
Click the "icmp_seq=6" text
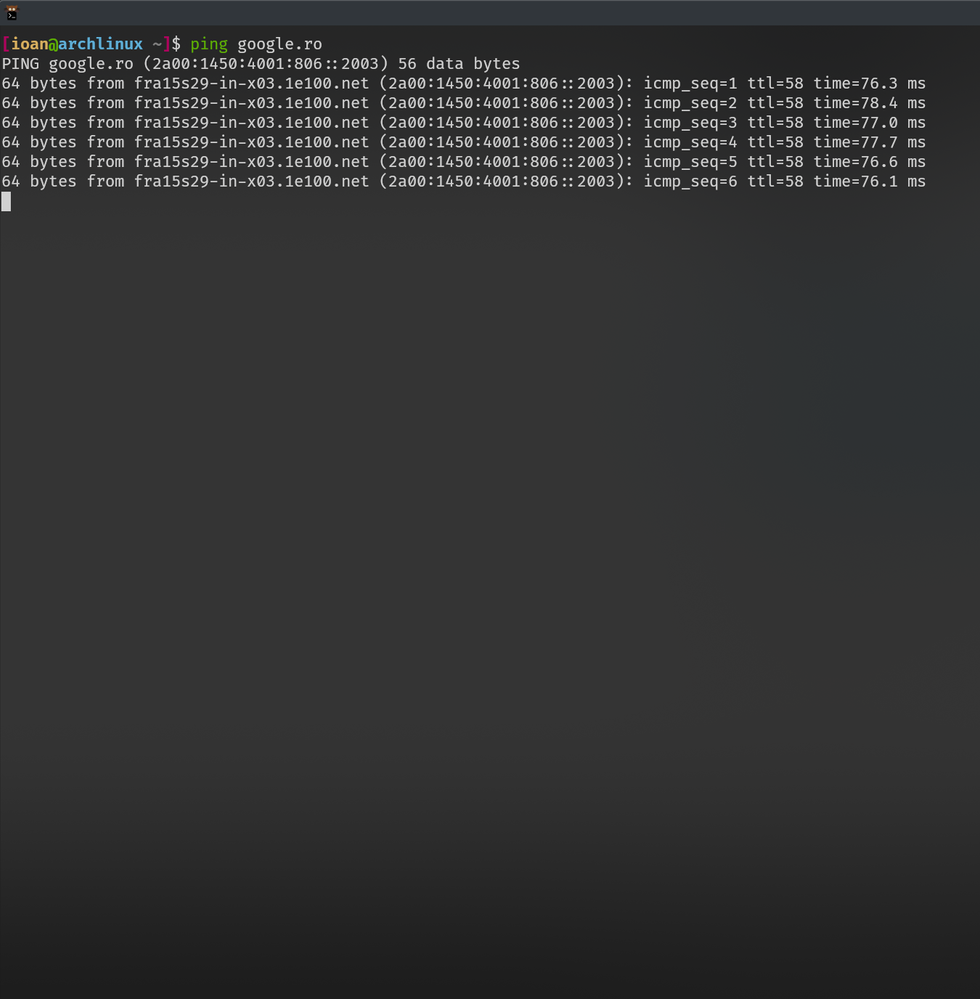690,181
